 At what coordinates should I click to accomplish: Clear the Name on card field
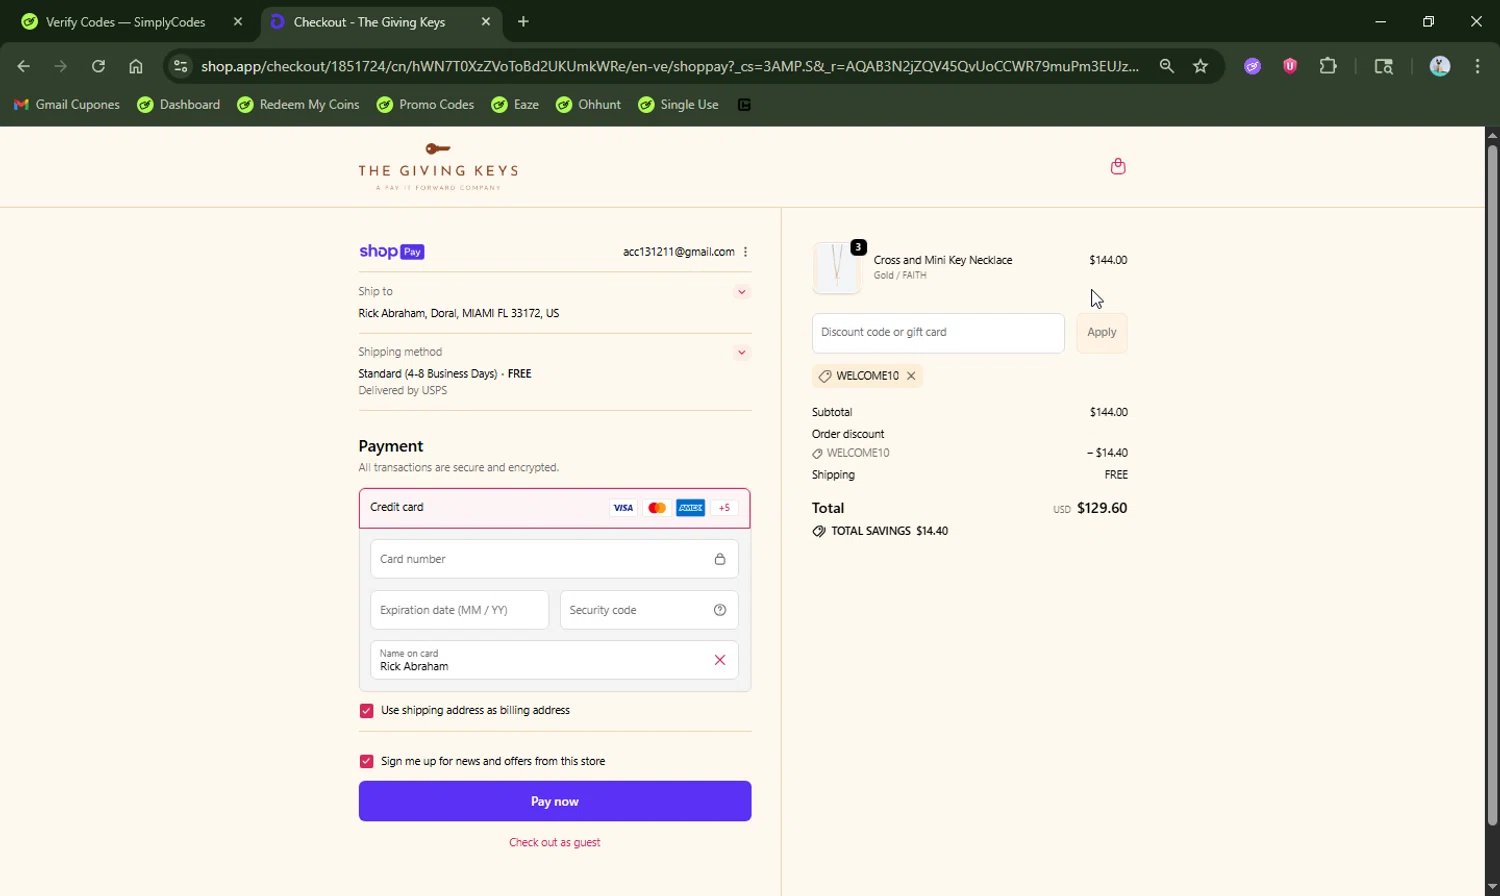point(720,660)
